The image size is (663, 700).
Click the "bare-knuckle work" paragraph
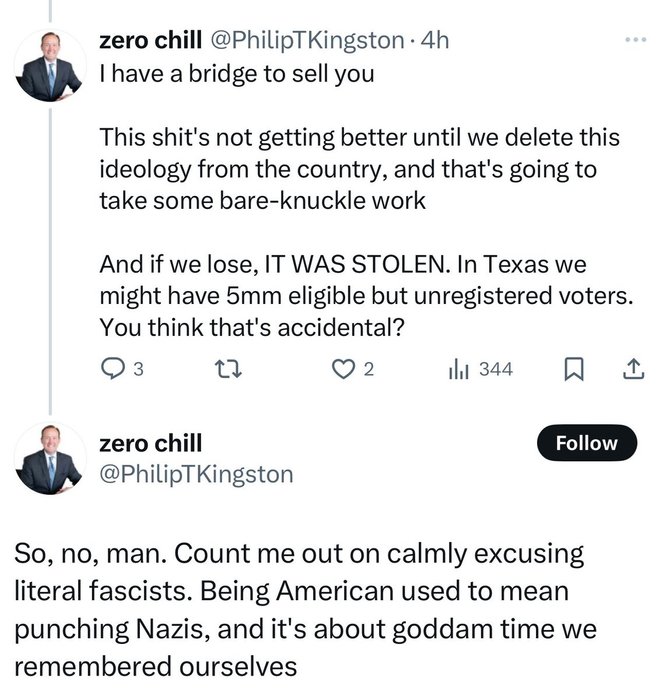pyautogui.click(x=359, y=168)
